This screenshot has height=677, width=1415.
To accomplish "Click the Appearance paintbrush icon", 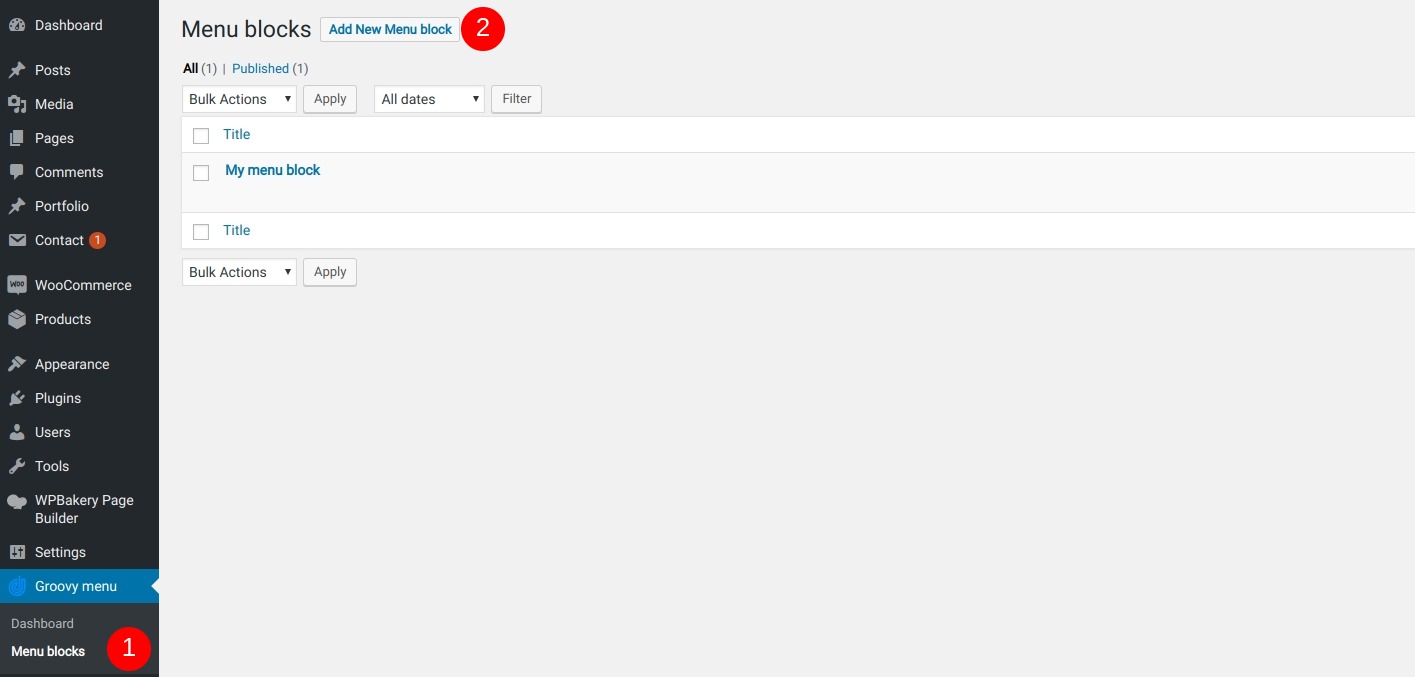I will coord(17,364).
